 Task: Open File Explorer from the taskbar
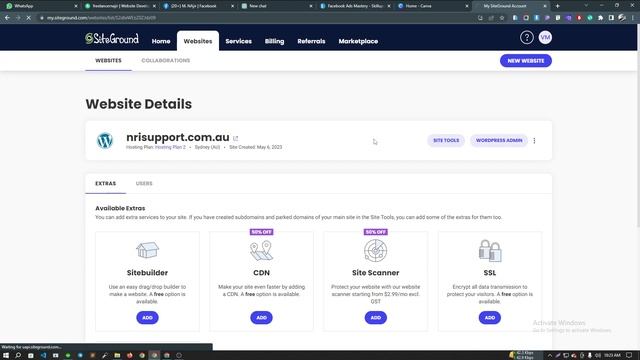click(x=117, y=356)
